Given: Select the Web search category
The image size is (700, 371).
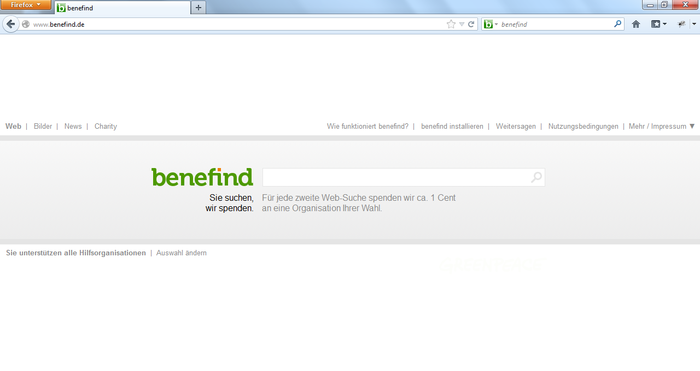Looking at the screenshot, I should pos(13,126).
